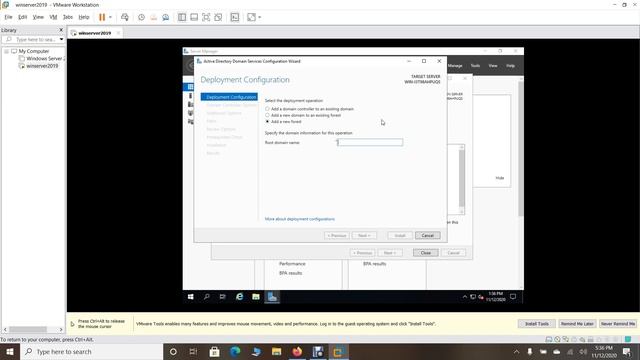Click the orange Pause VM toolbar button
Image resolution: width=640 pixels, height=360 pixels.
pos(102,17)
